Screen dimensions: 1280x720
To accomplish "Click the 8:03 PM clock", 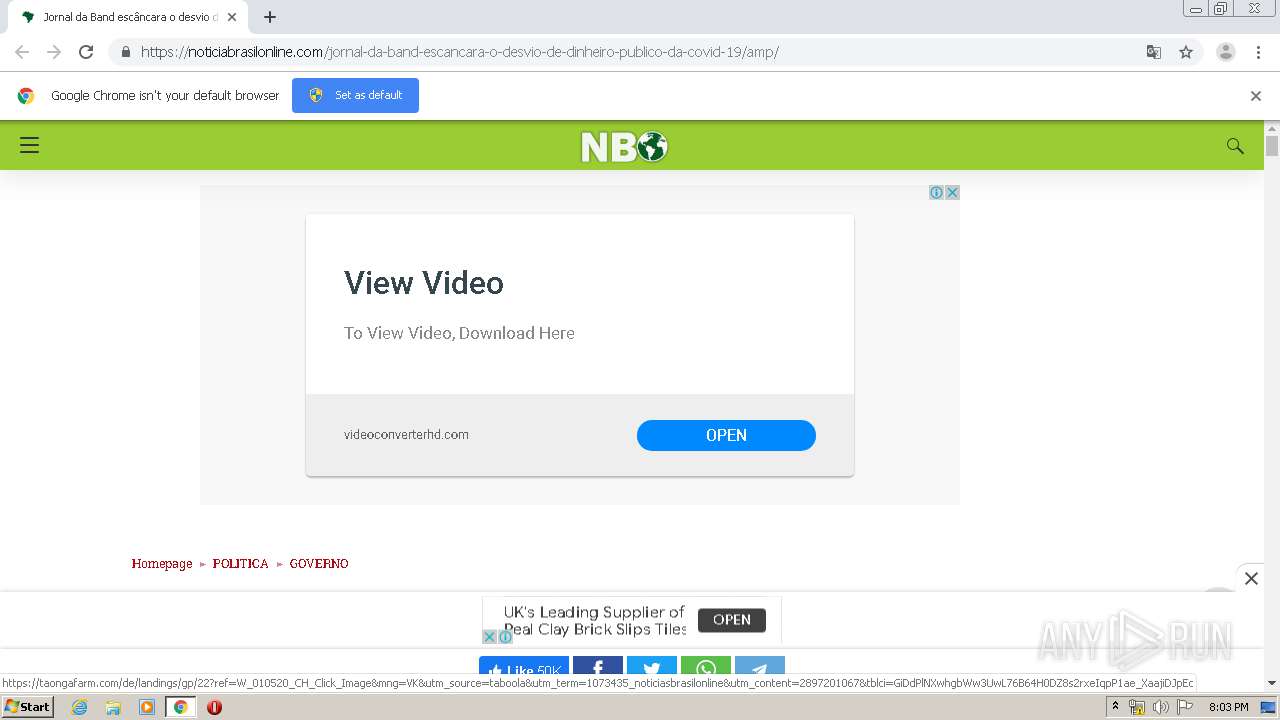I will tap(1228, 707).
